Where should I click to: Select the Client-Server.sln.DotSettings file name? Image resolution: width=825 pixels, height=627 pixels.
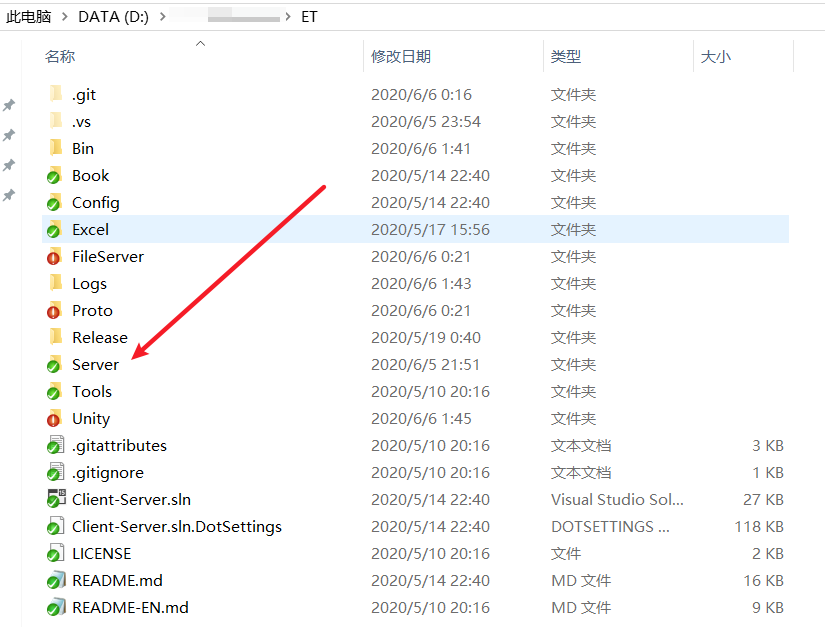(x=177, y=527)
